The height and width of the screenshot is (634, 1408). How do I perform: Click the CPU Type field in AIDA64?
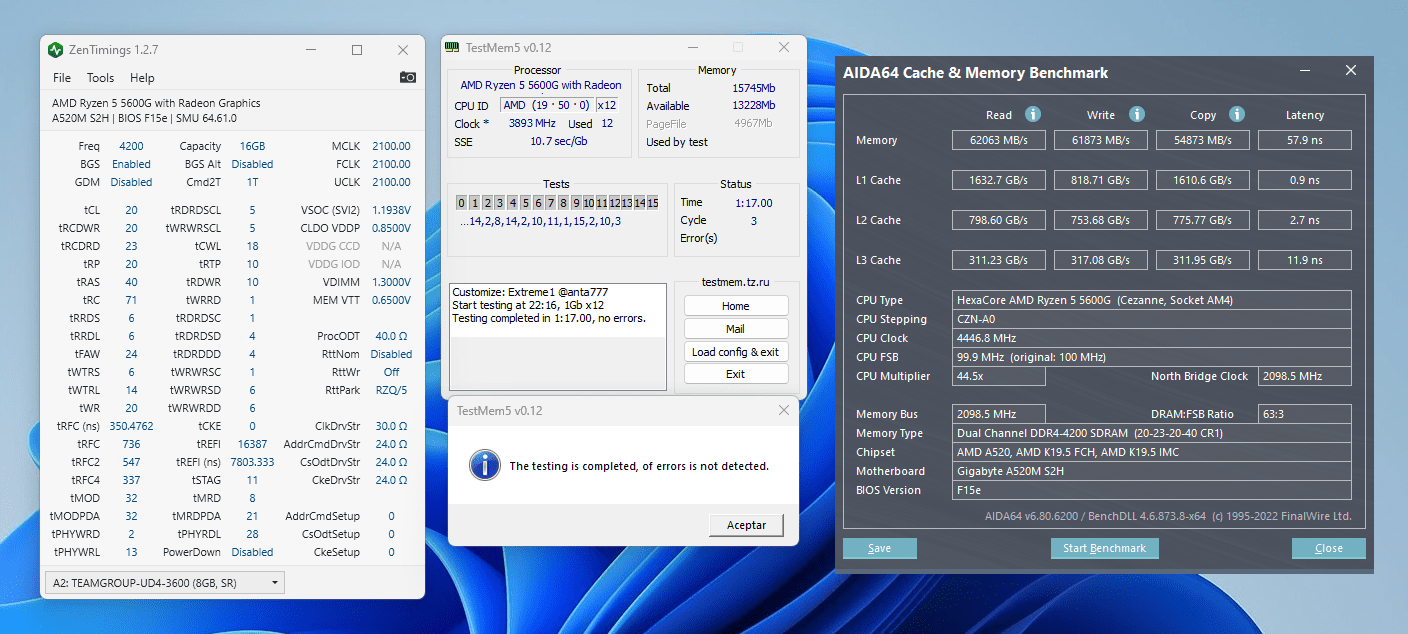click(1152, 300)
